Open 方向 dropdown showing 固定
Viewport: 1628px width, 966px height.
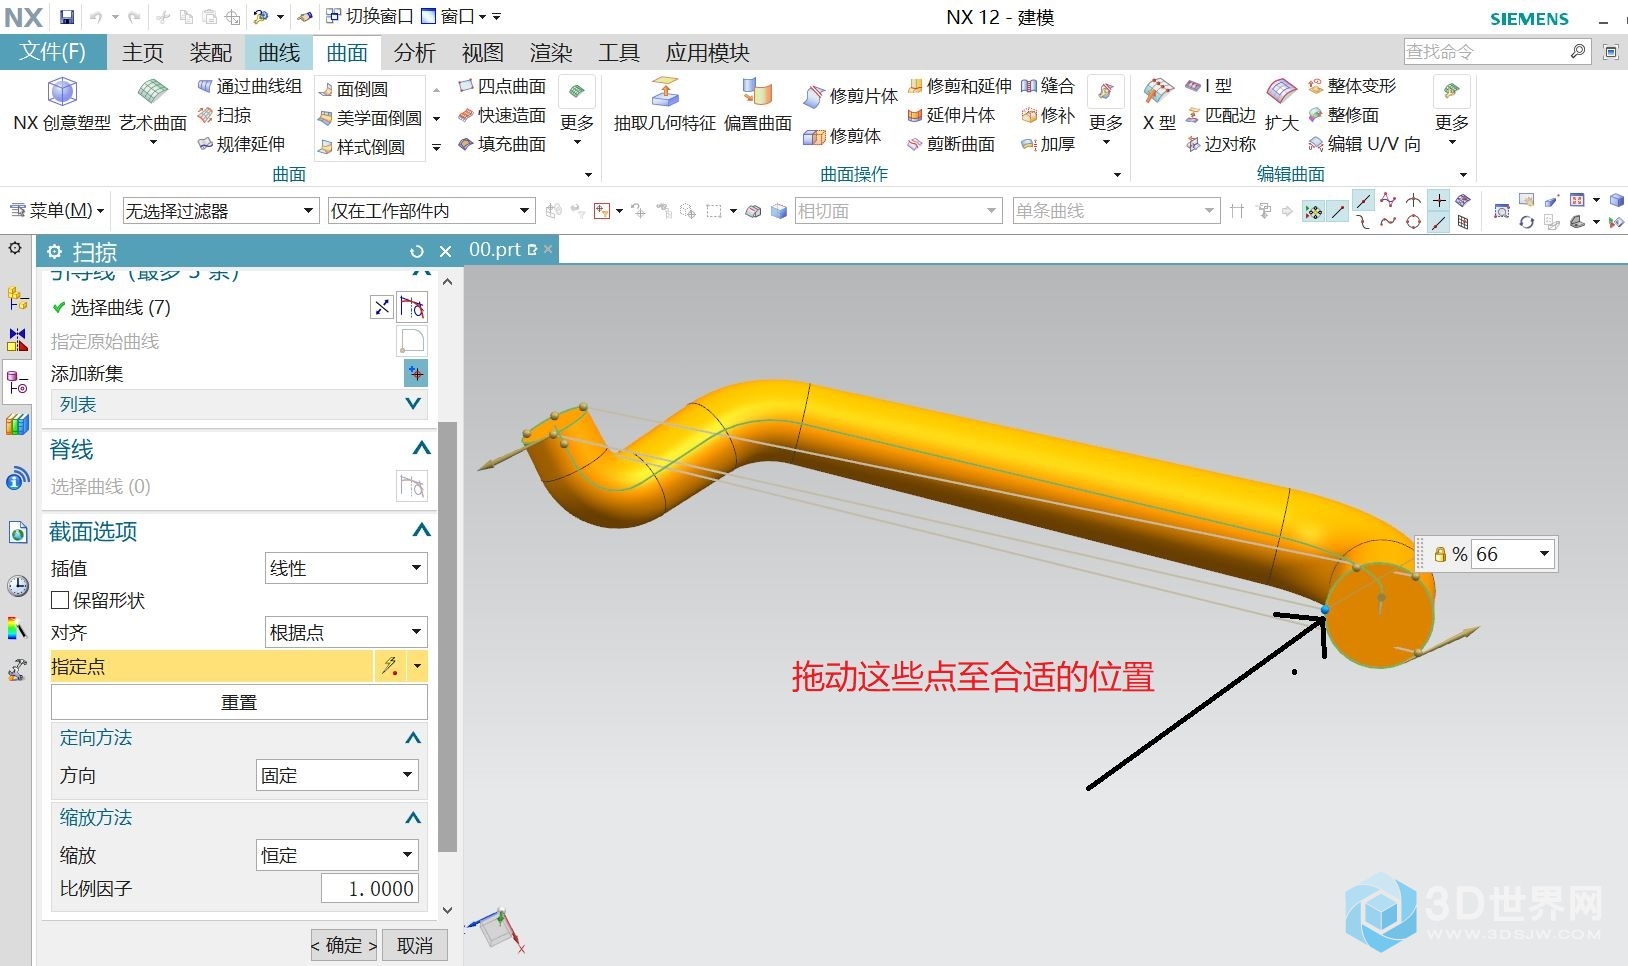click(x=338, y=775)
